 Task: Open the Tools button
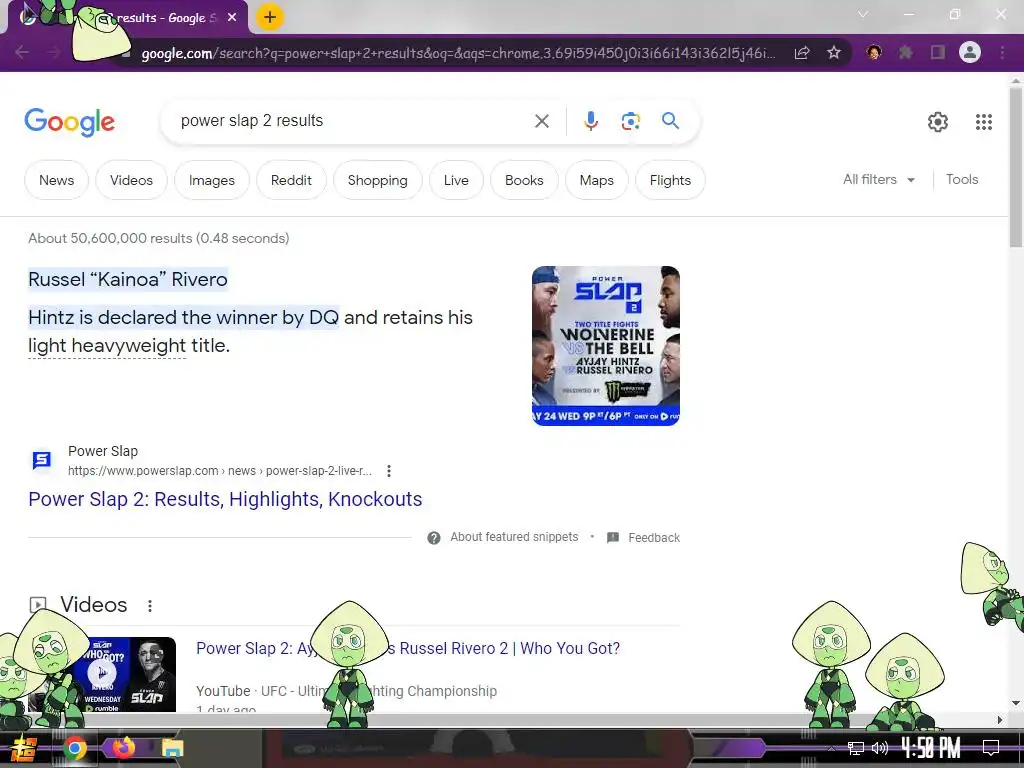click(962, 180)
